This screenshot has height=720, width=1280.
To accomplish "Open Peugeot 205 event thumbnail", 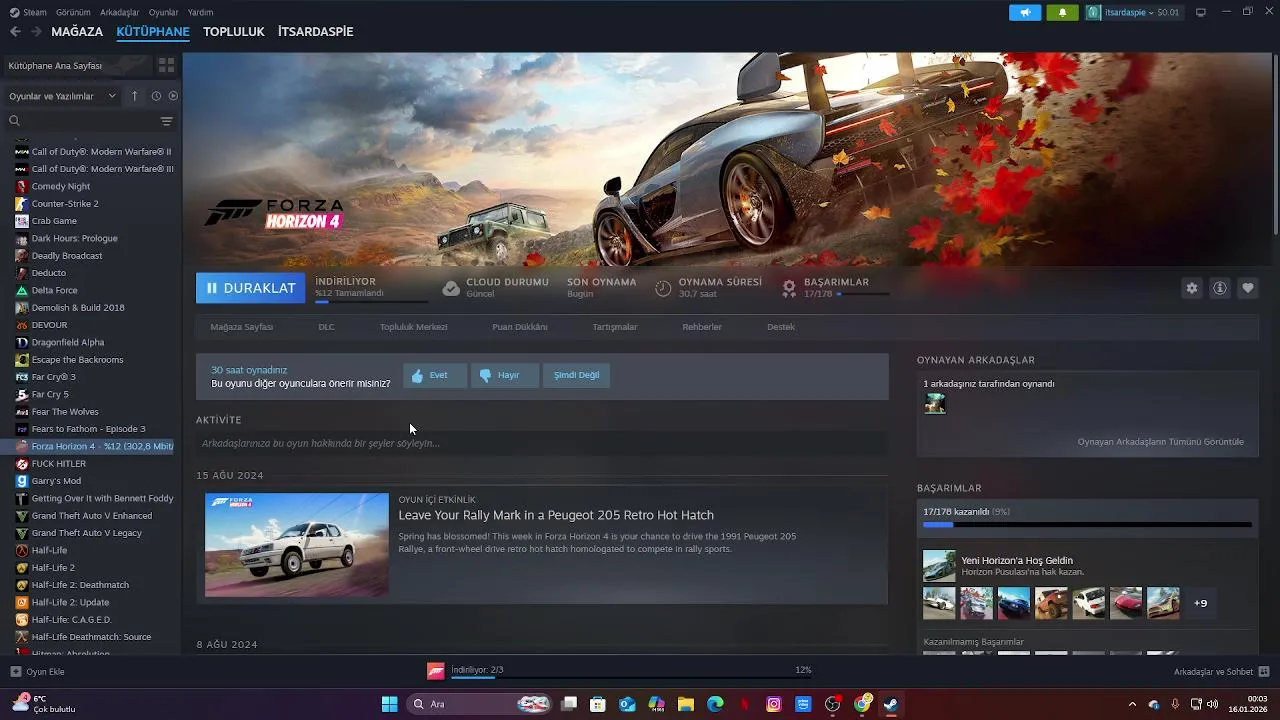I will point(297,545).
